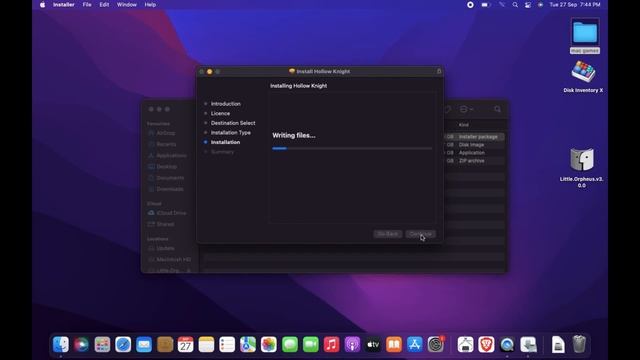Click the screen recording indicator in menu bar

(x=470, y=5)
